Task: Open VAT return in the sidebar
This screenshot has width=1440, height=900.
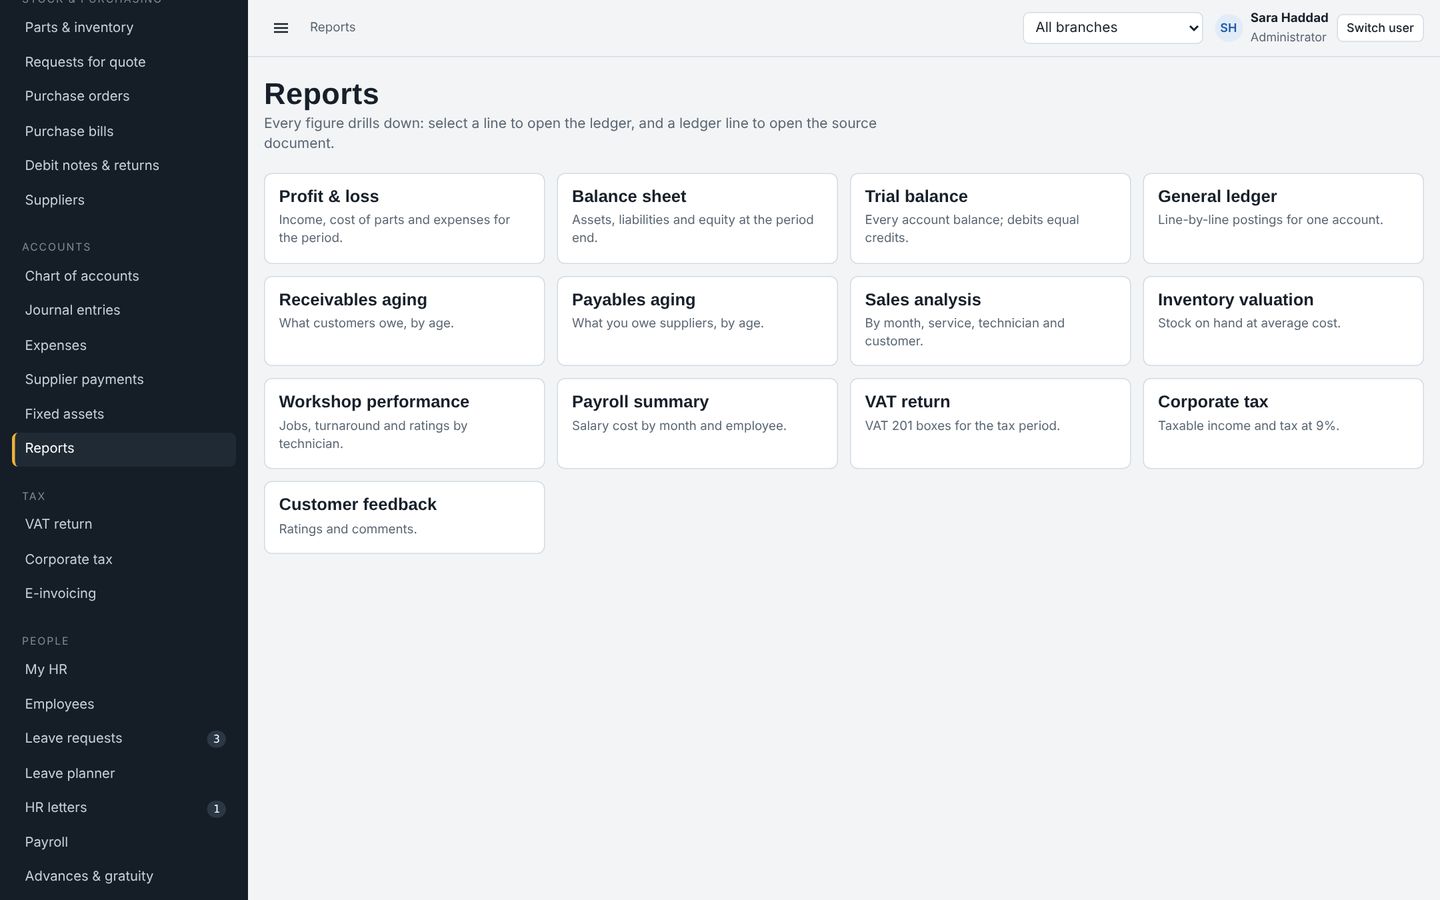Action: (x=124, y=524)
